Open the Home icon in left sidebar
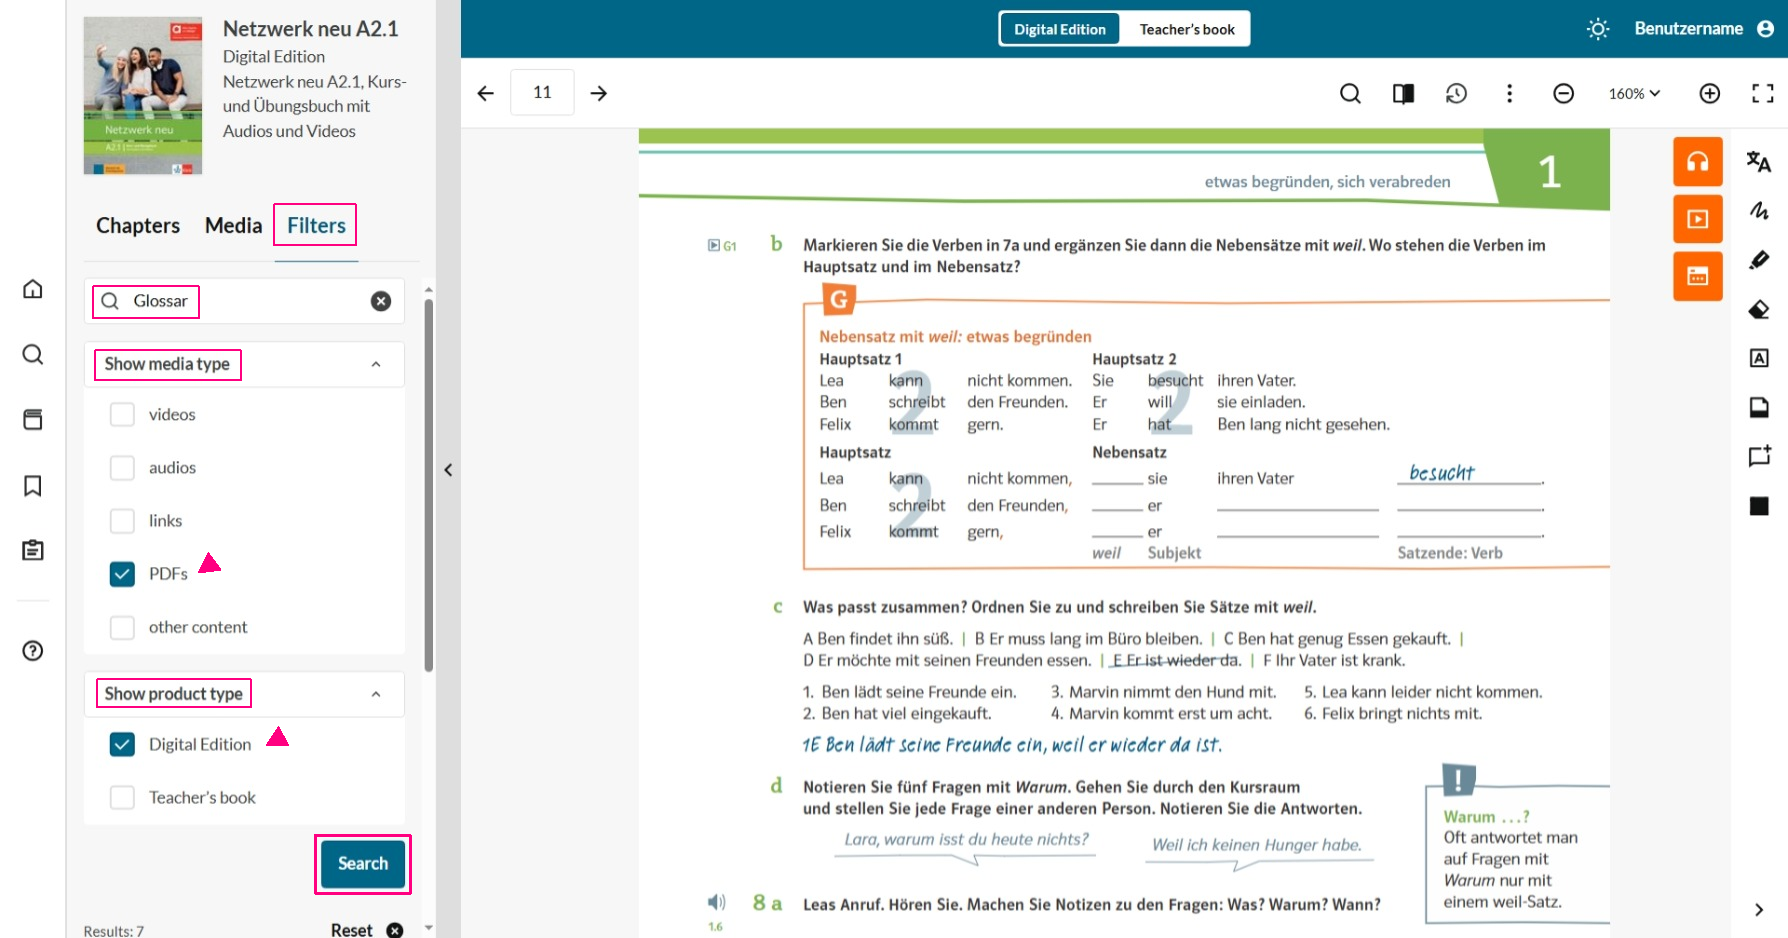Screen dimensions: 1788x938 tap(33, 289)
